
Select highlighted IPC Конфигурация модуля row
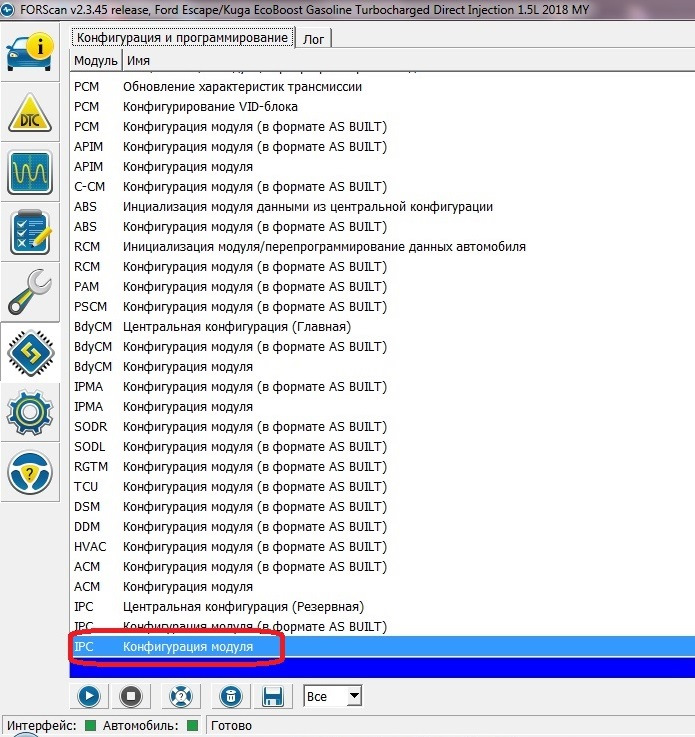(382, 647)
